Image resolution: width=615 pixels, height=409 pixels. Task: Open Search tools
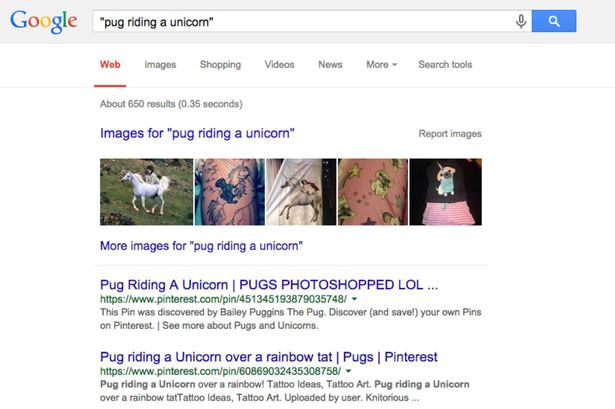coord(445,65)
